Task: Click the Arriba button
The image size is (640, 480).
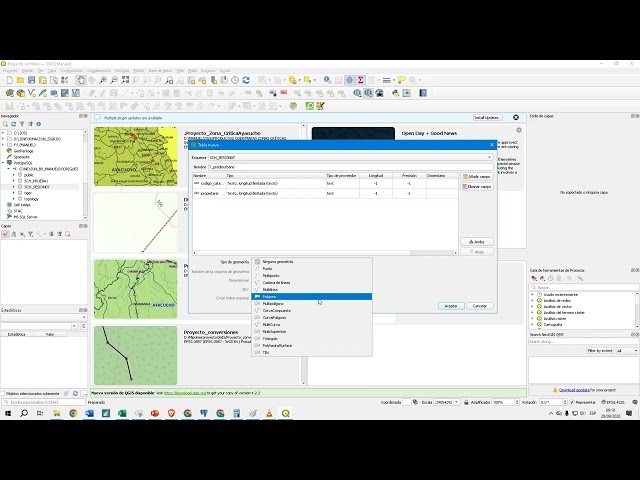Action: point(477,242)
